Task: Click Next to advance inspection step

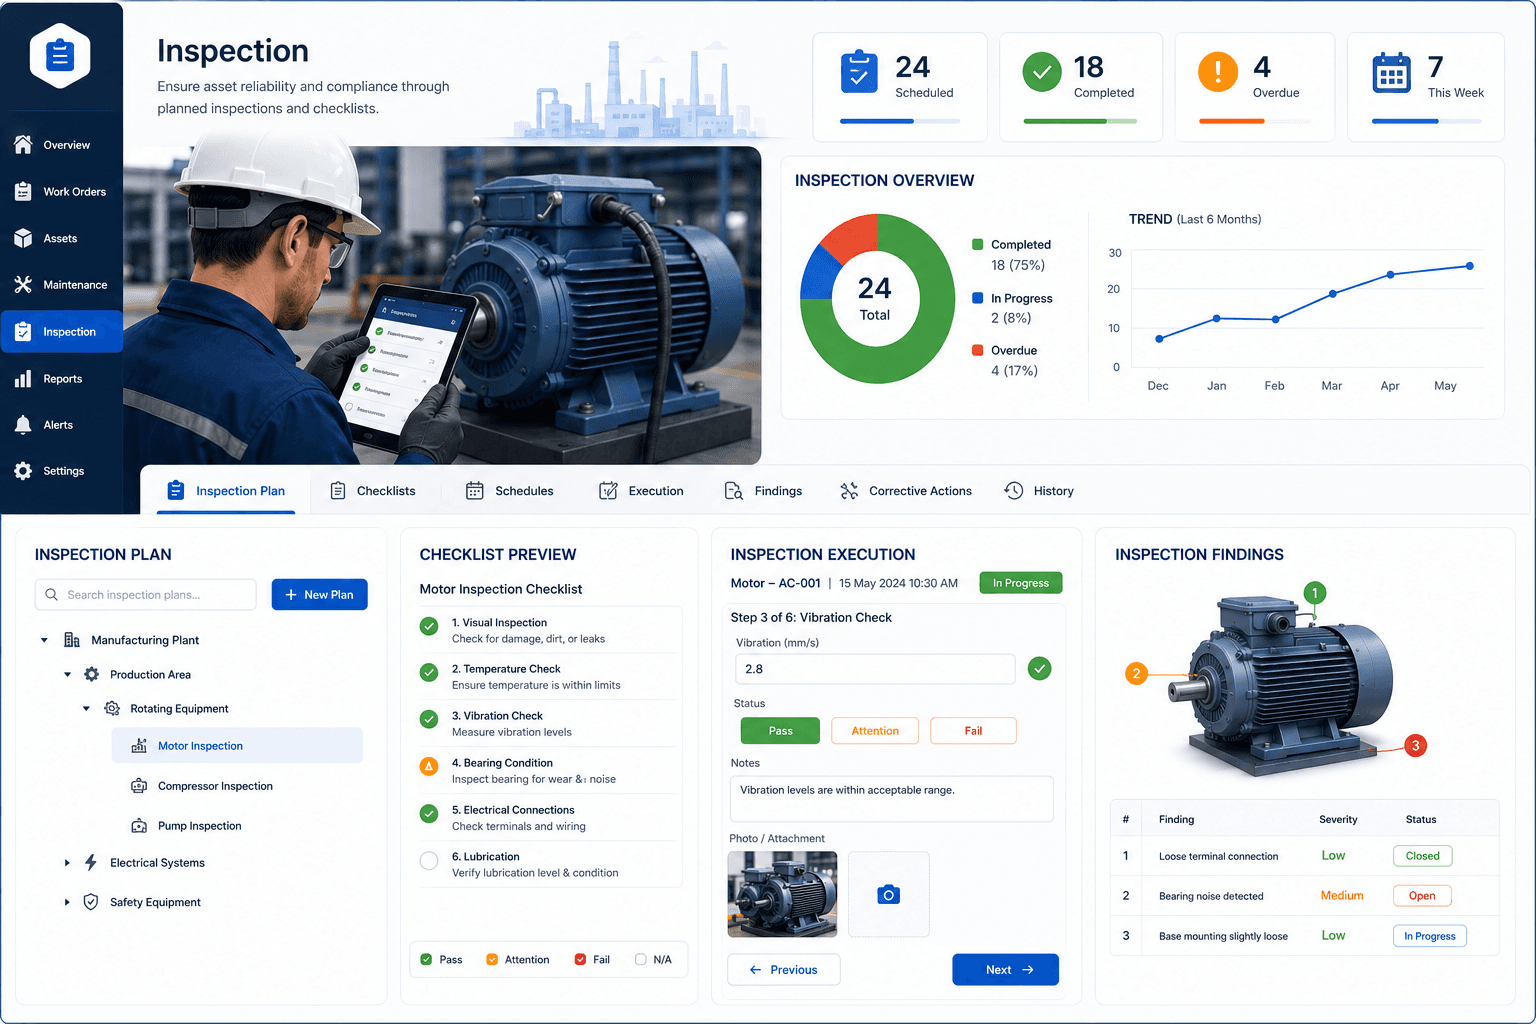Action: tap(1005, 969)
